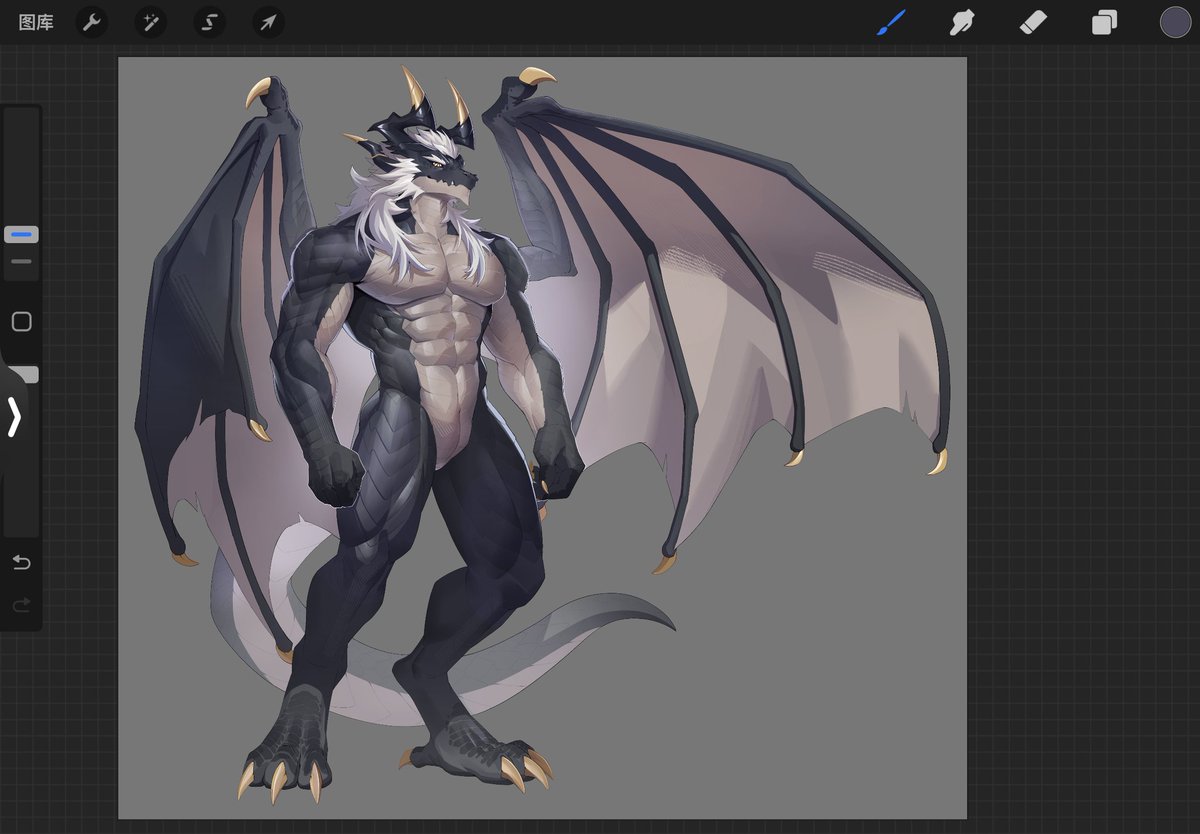Open the 图库 gallery
The height and width of the screenshot is (834, 1200).
point(36,22)
